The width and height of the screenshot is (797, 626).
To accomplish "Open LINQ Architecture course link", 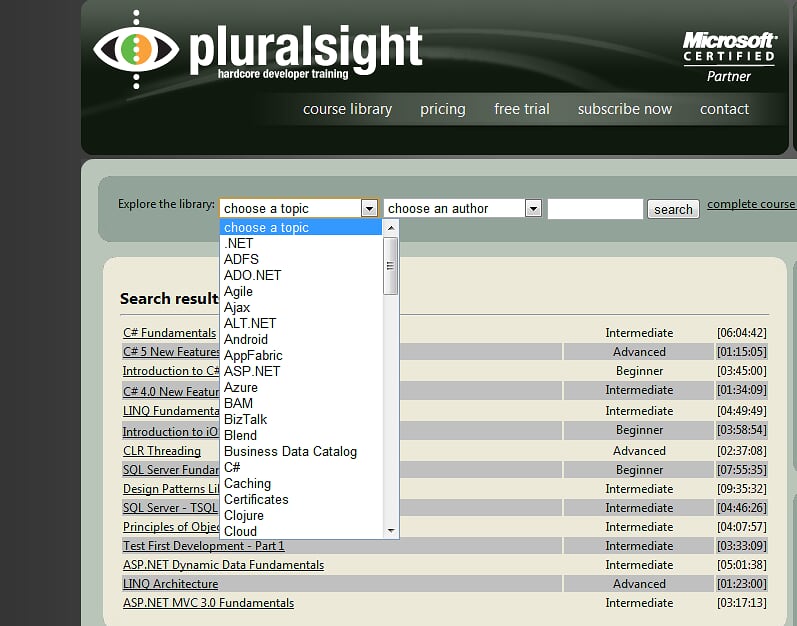I will tap(171, 584).
